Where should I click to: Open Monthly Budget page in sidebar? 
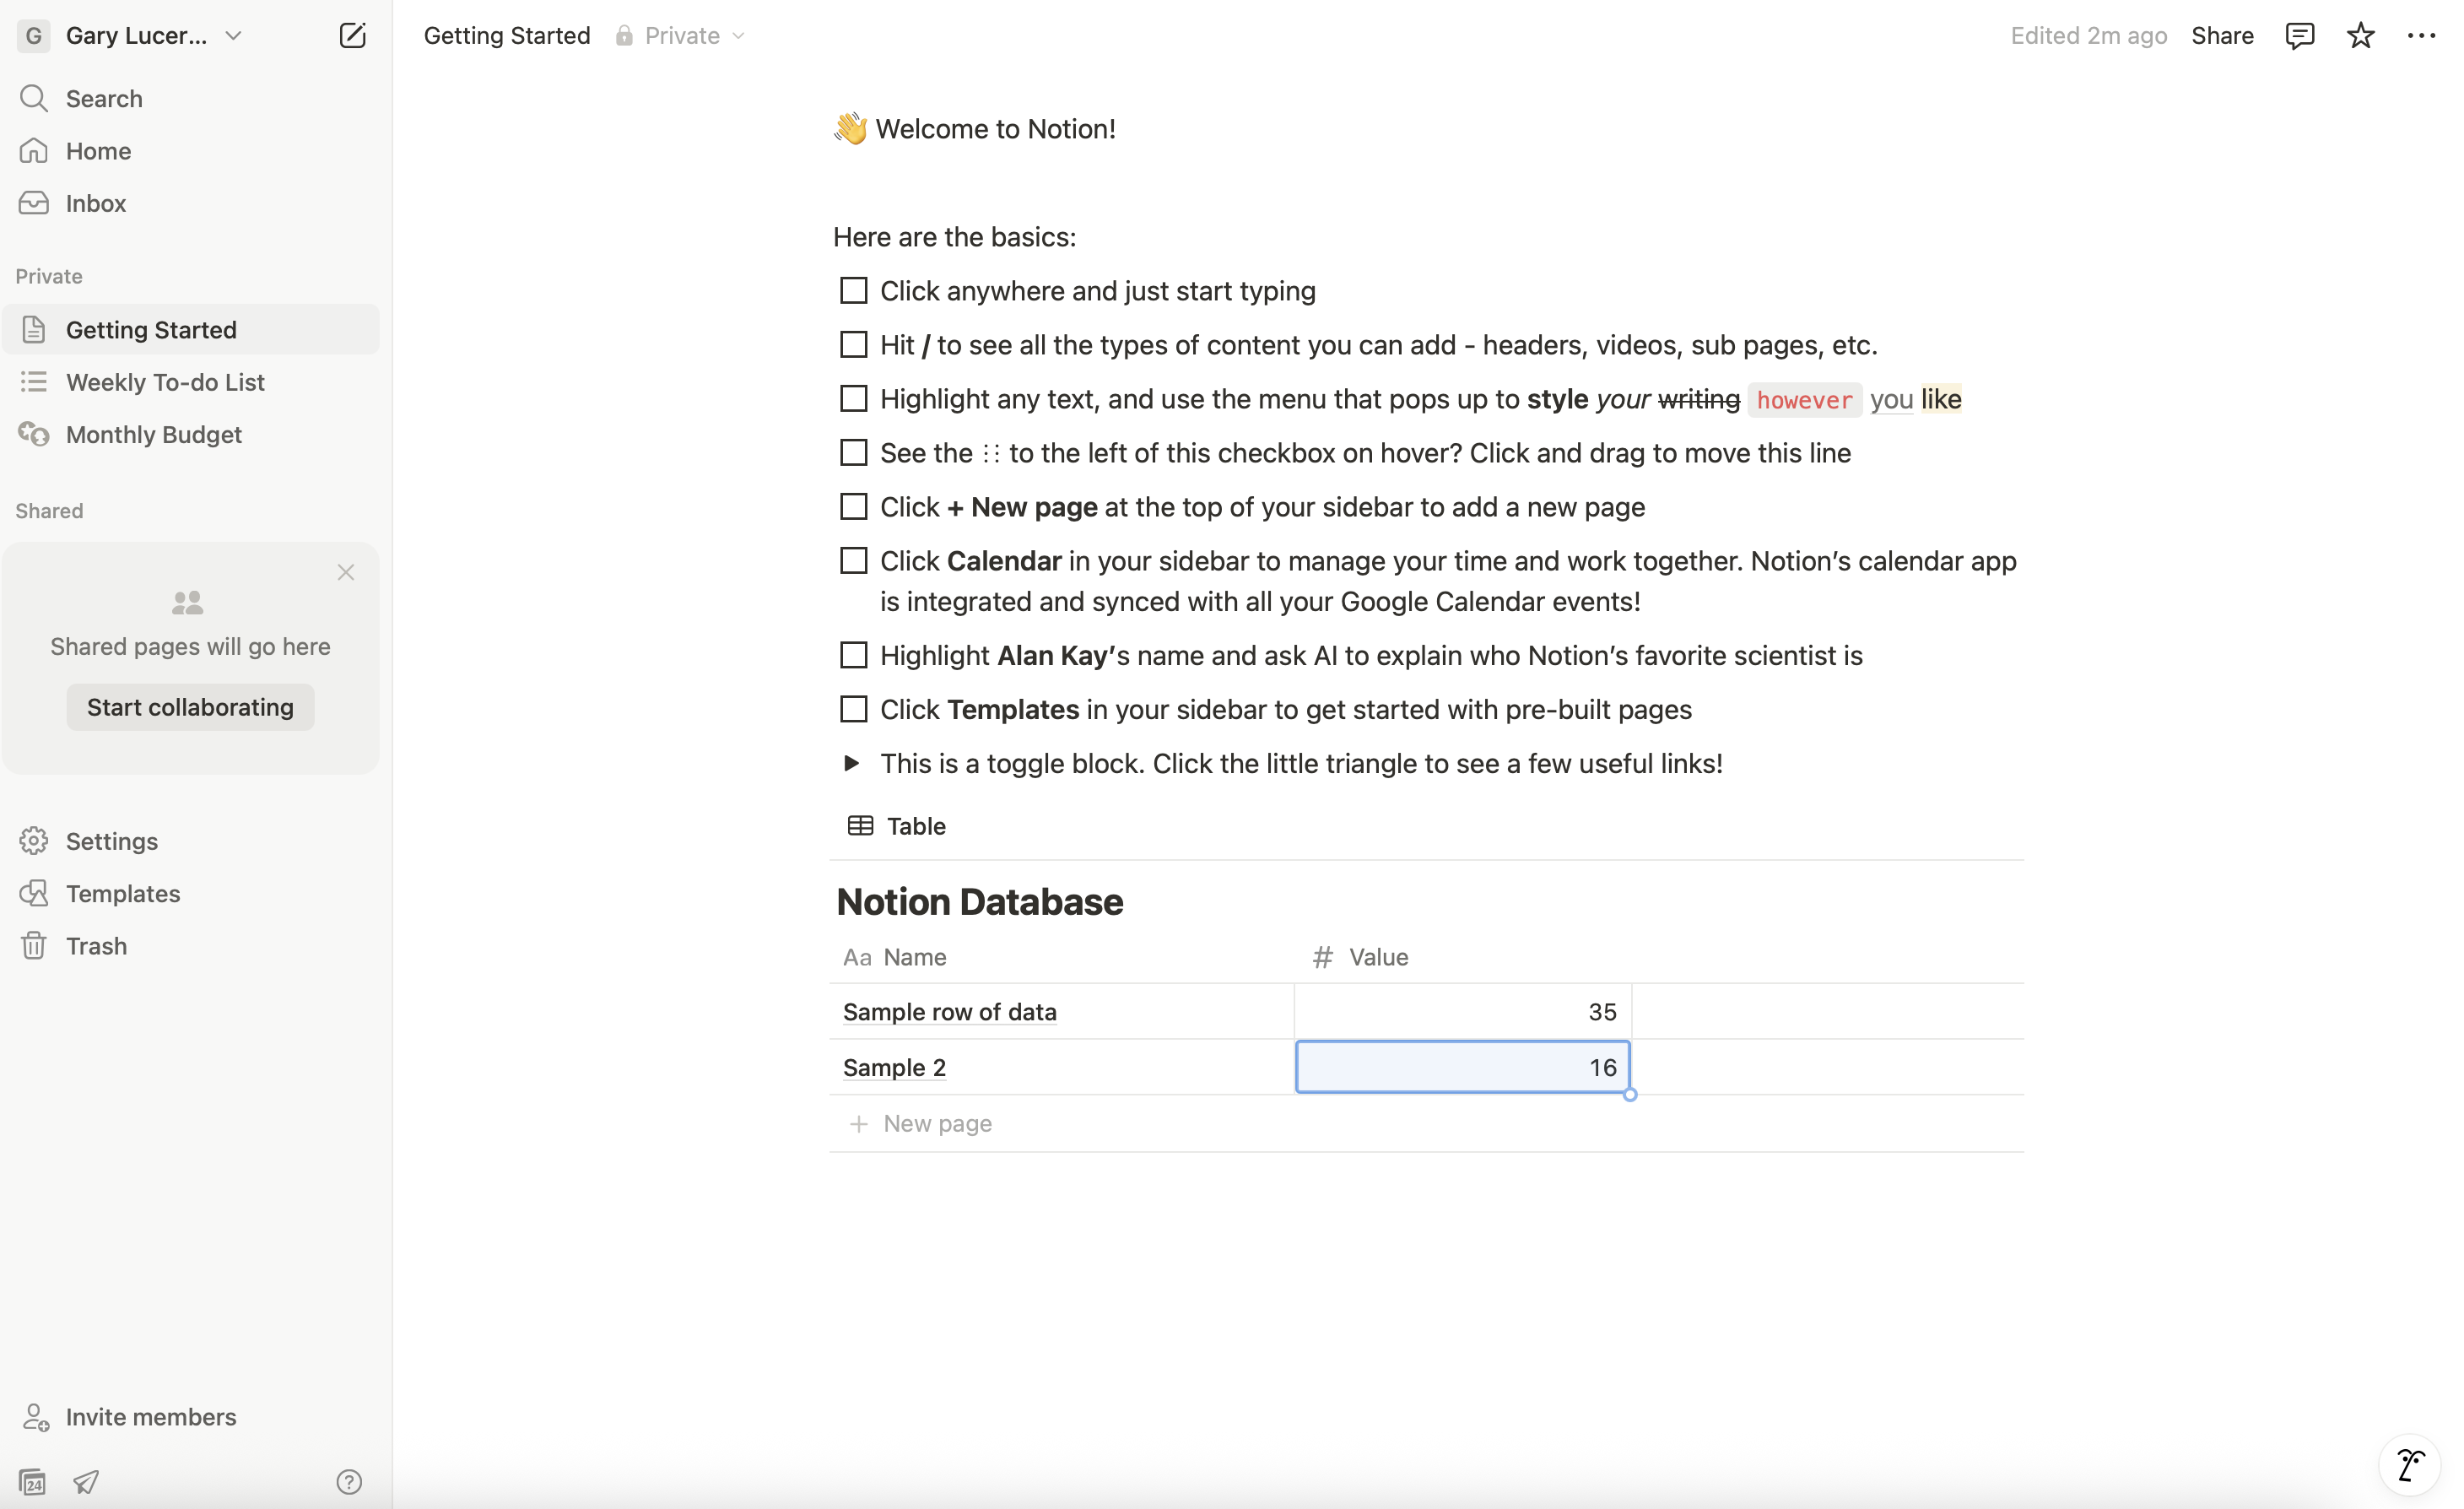tap(190, 434)
